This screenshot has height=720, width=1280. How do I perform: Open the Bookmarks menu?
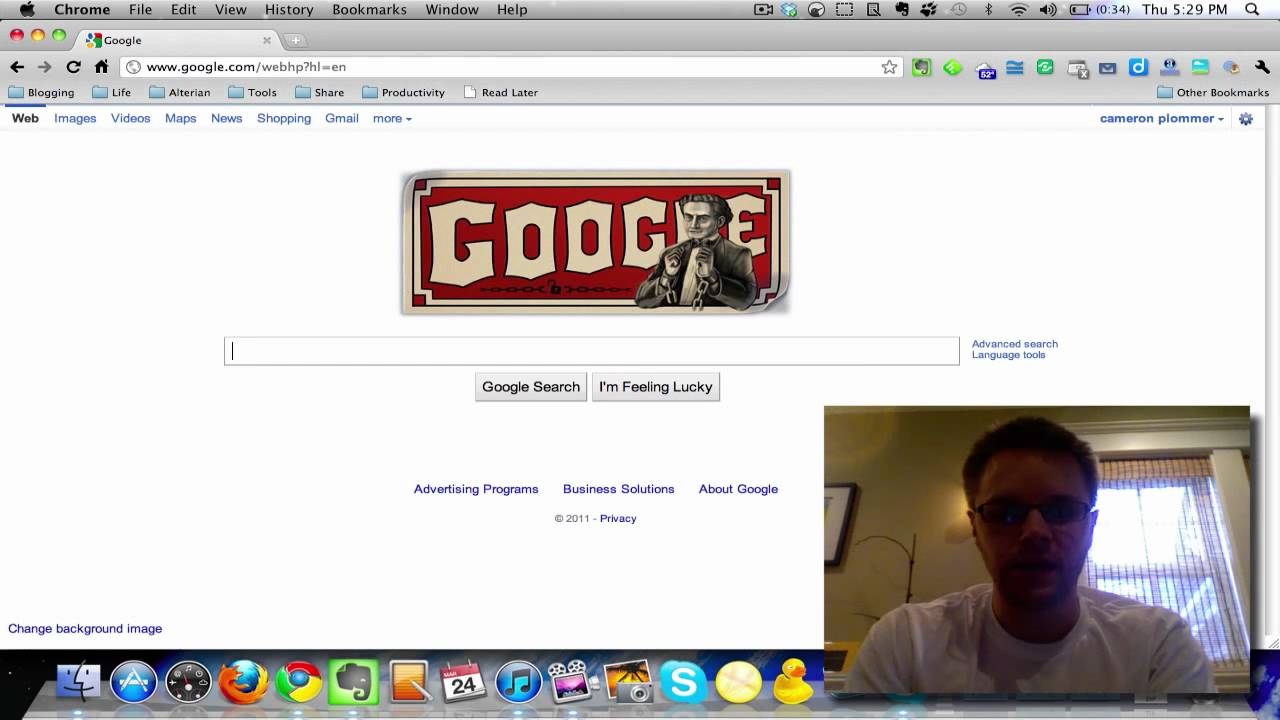click(369, 10)
